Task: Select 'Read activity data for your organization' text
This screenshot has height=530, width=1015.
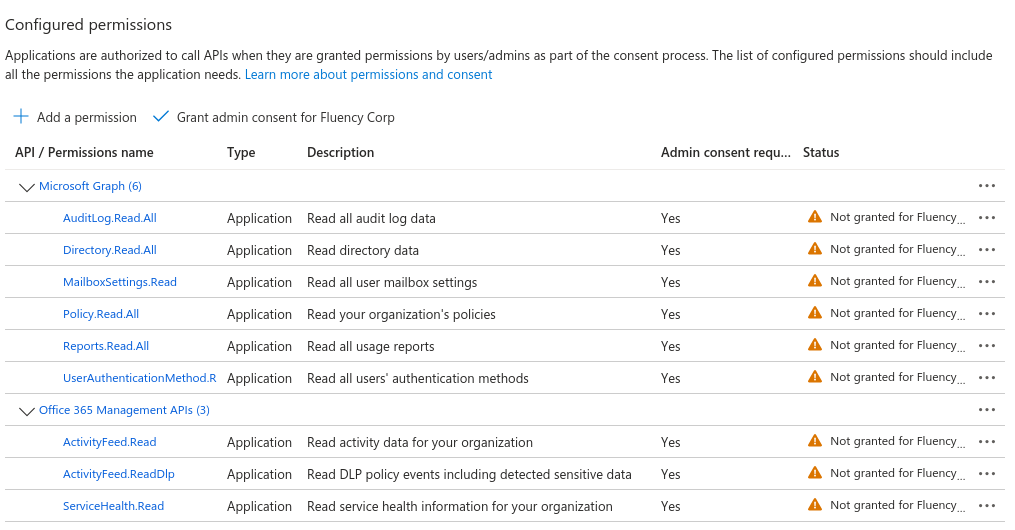Action: point(419,443)
